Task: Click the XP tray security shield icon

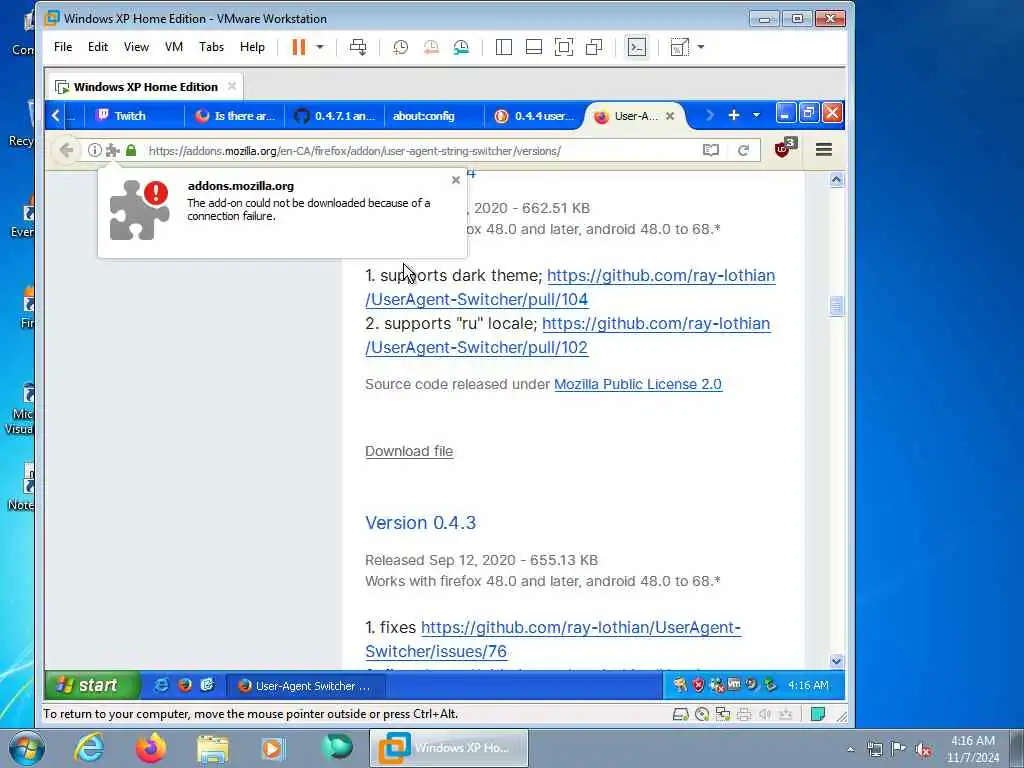Action: (x=698, y=685)
